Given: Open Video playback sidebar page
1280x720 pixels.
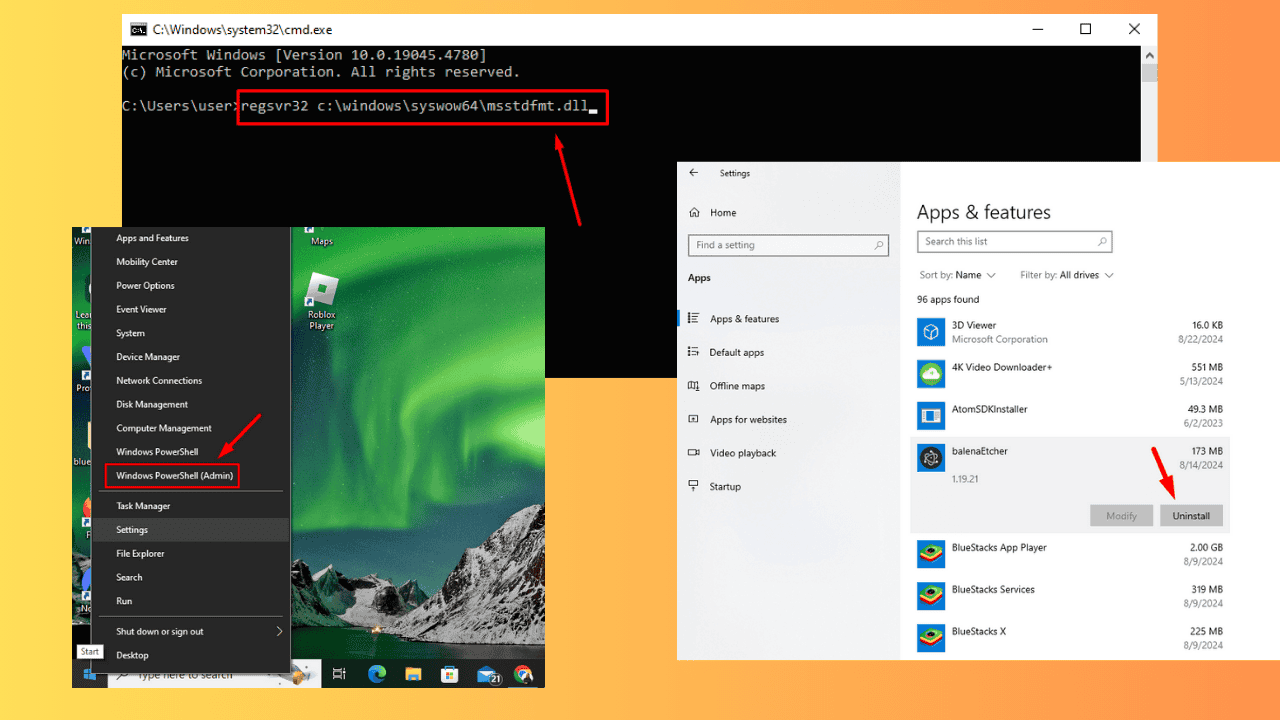Looking at the screenshot, I should [743, 453].
